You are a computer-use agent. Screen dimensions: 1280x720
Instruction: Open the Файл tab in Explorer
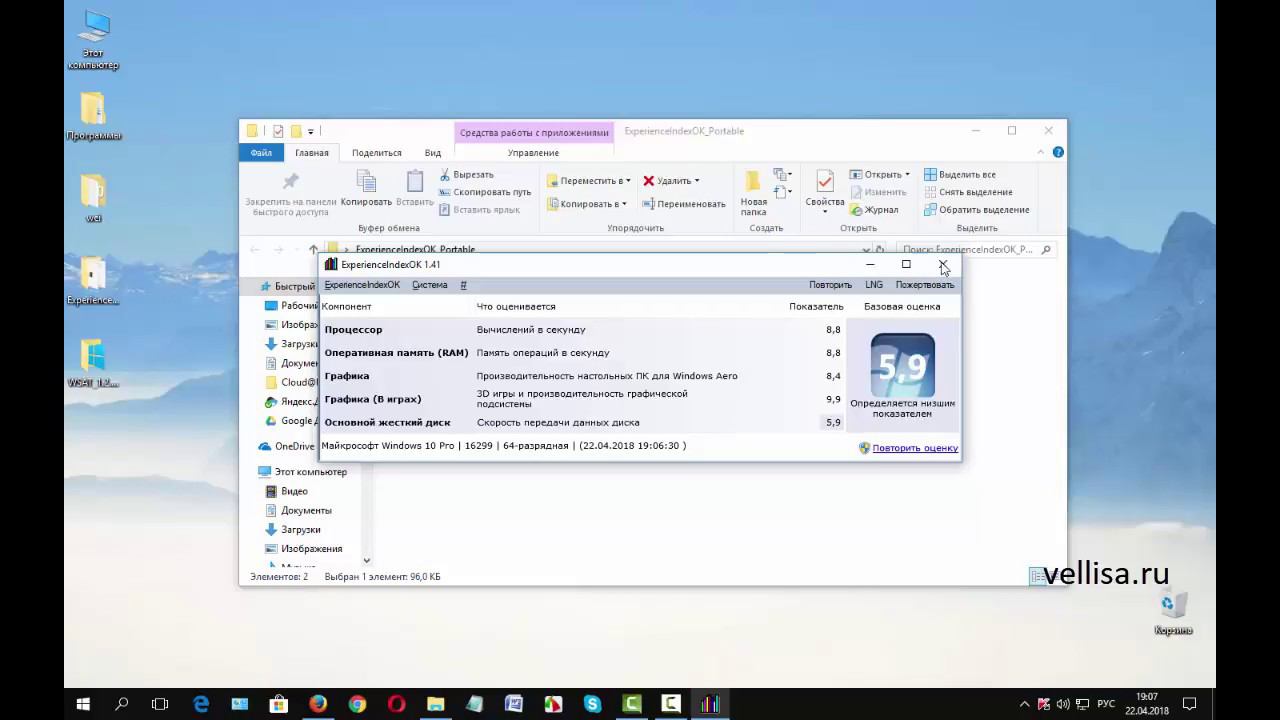click(x=261, y=153)
